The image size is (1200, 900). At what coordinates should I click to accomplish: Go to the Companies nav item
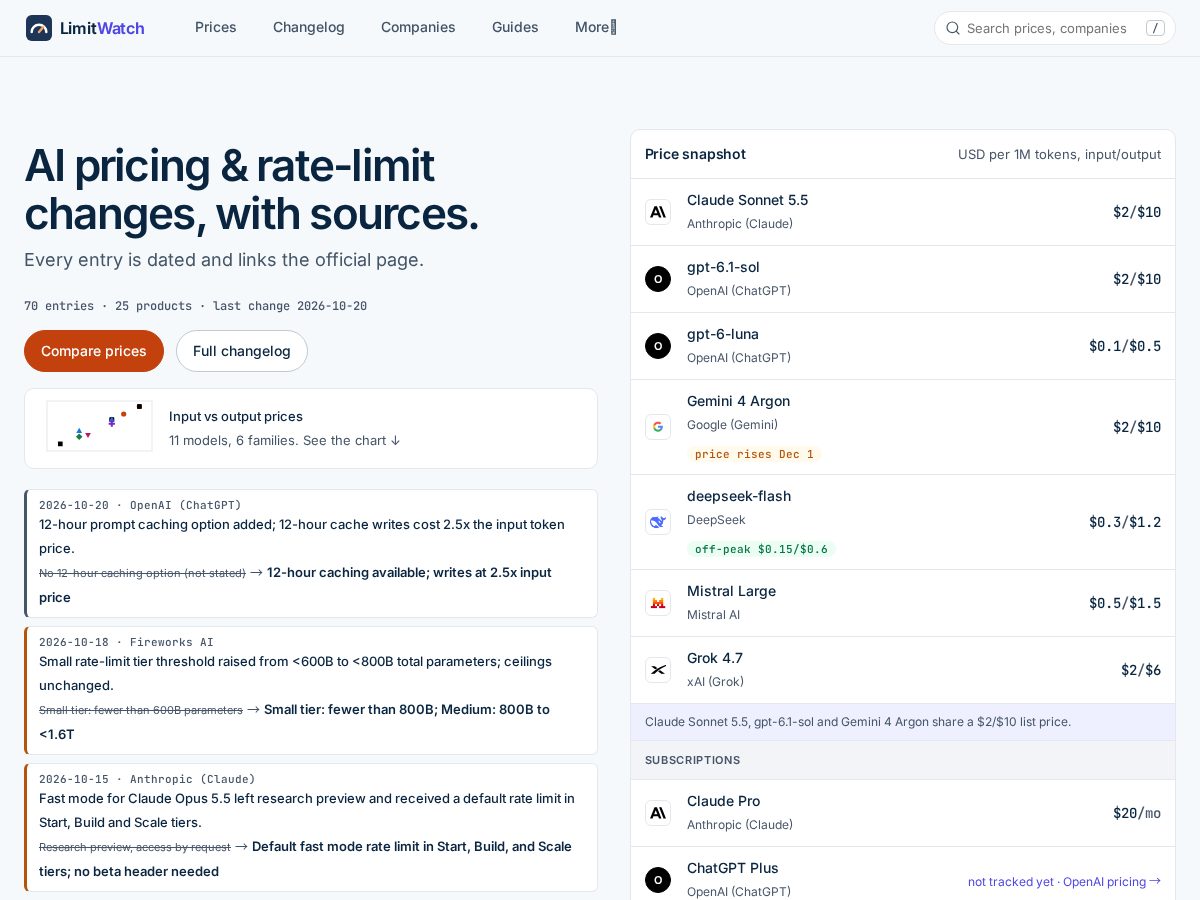click(x=418, y=27)
